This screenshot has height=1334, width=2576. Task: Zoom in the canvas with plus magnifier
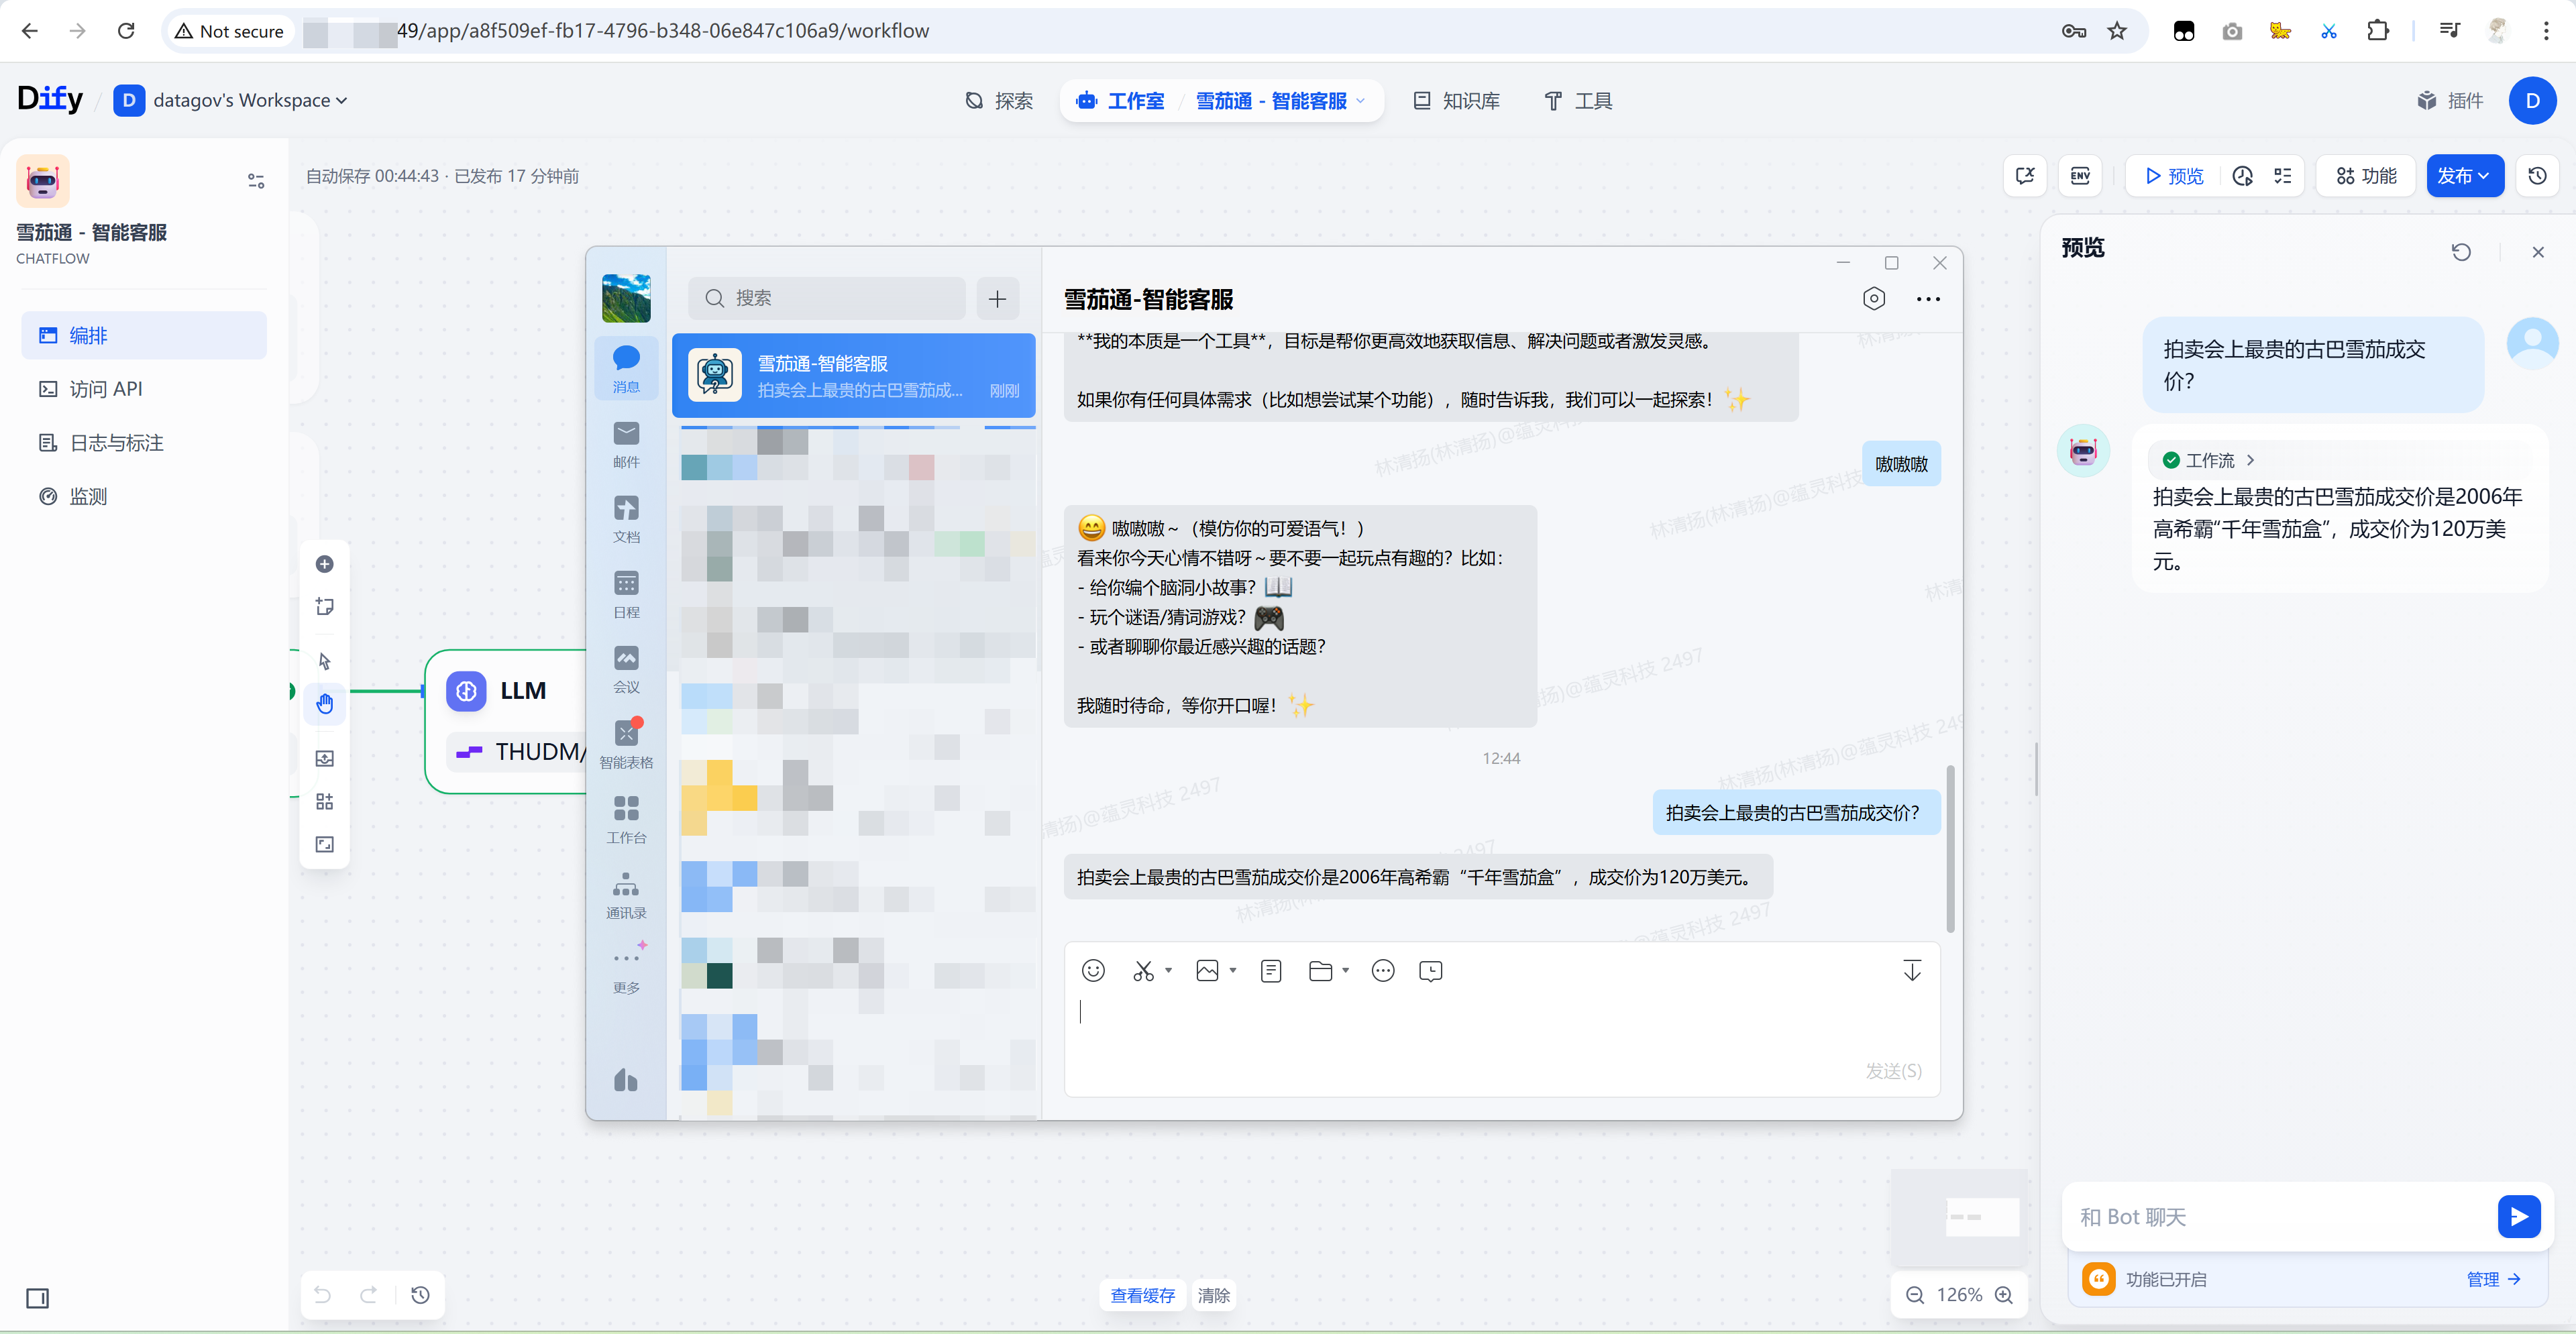pyautogui.click(x=2004, y=1295)
